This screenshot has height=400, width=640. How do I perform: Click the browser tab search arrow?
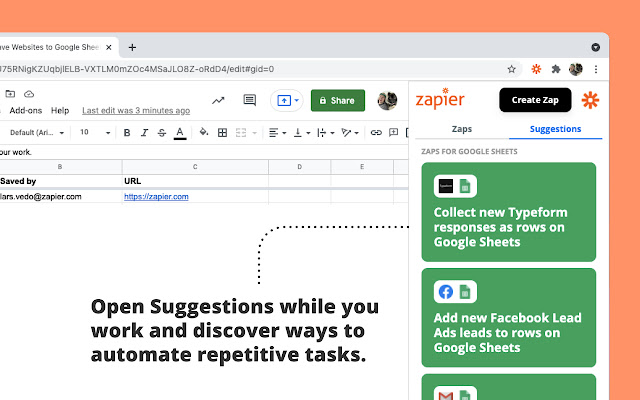596,47
